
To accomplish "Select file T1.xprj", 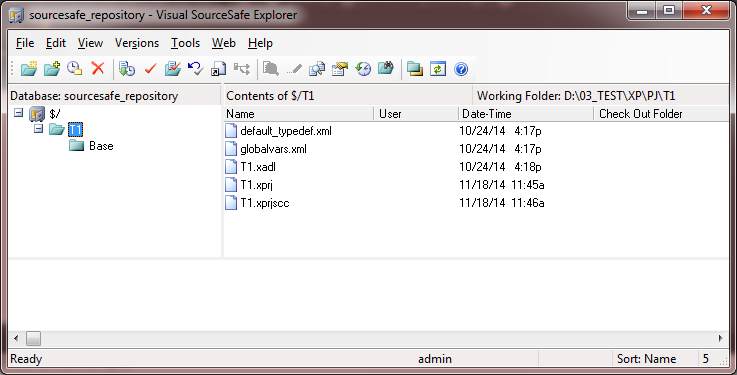I will 256,185.
